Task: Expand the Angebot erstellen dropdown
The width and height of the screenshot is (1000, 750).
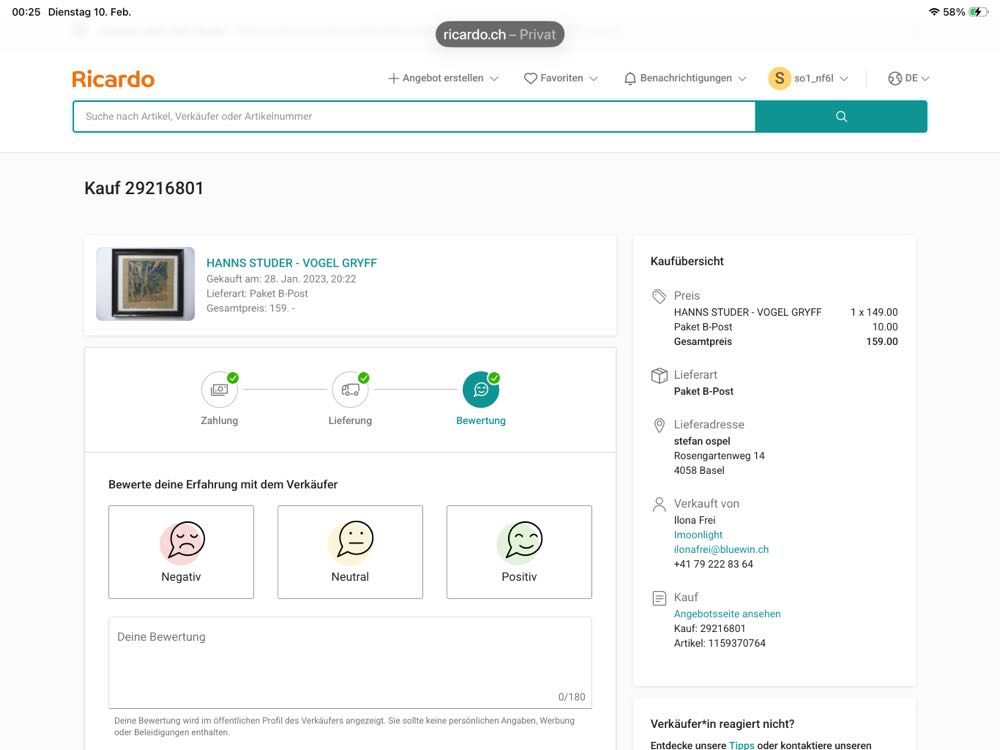Action: (x=443, y=78)
